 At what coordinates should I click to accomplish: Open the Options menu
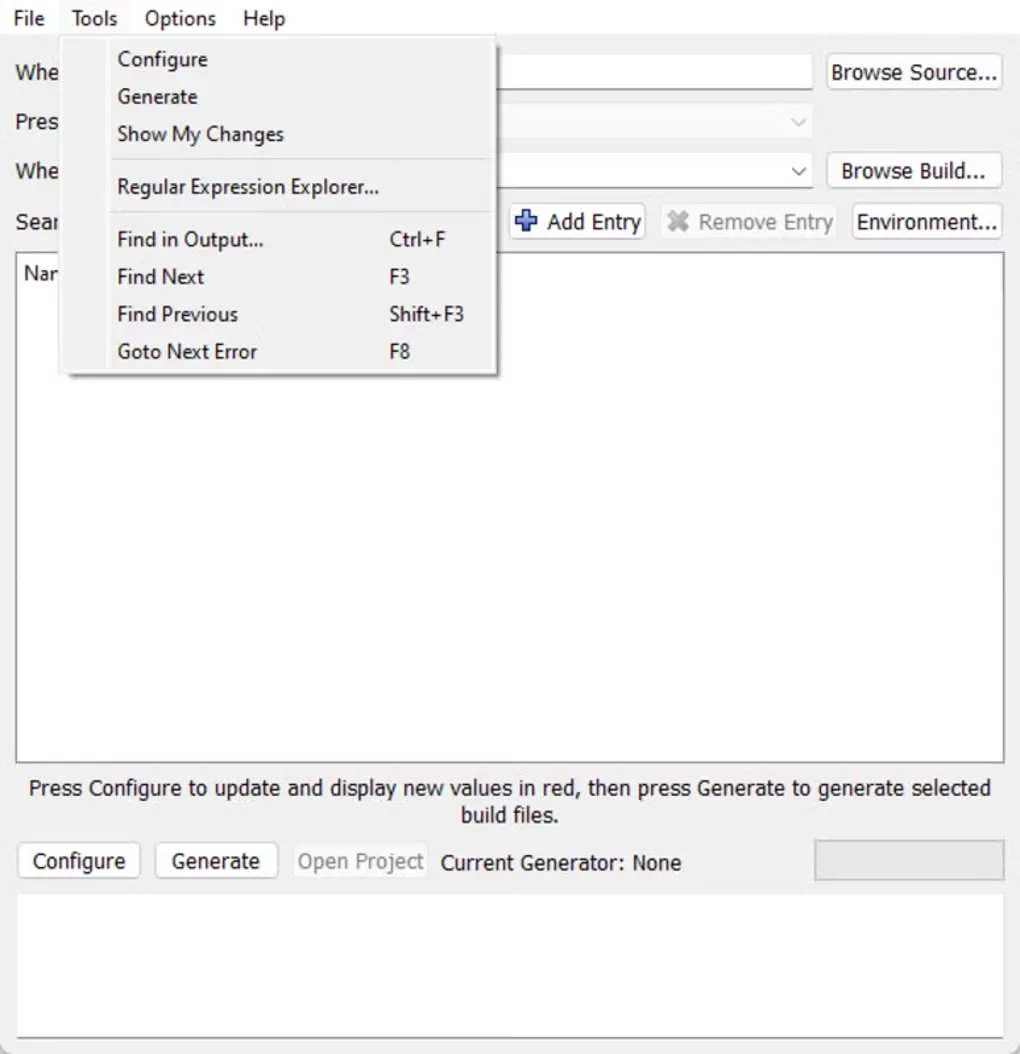[180, 18]
